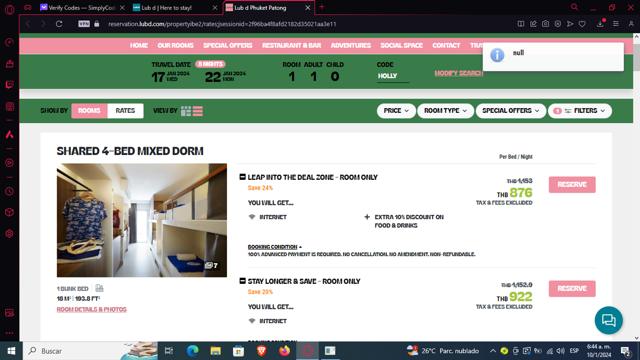Open the tab search magnifier icon

pos(574,7)
